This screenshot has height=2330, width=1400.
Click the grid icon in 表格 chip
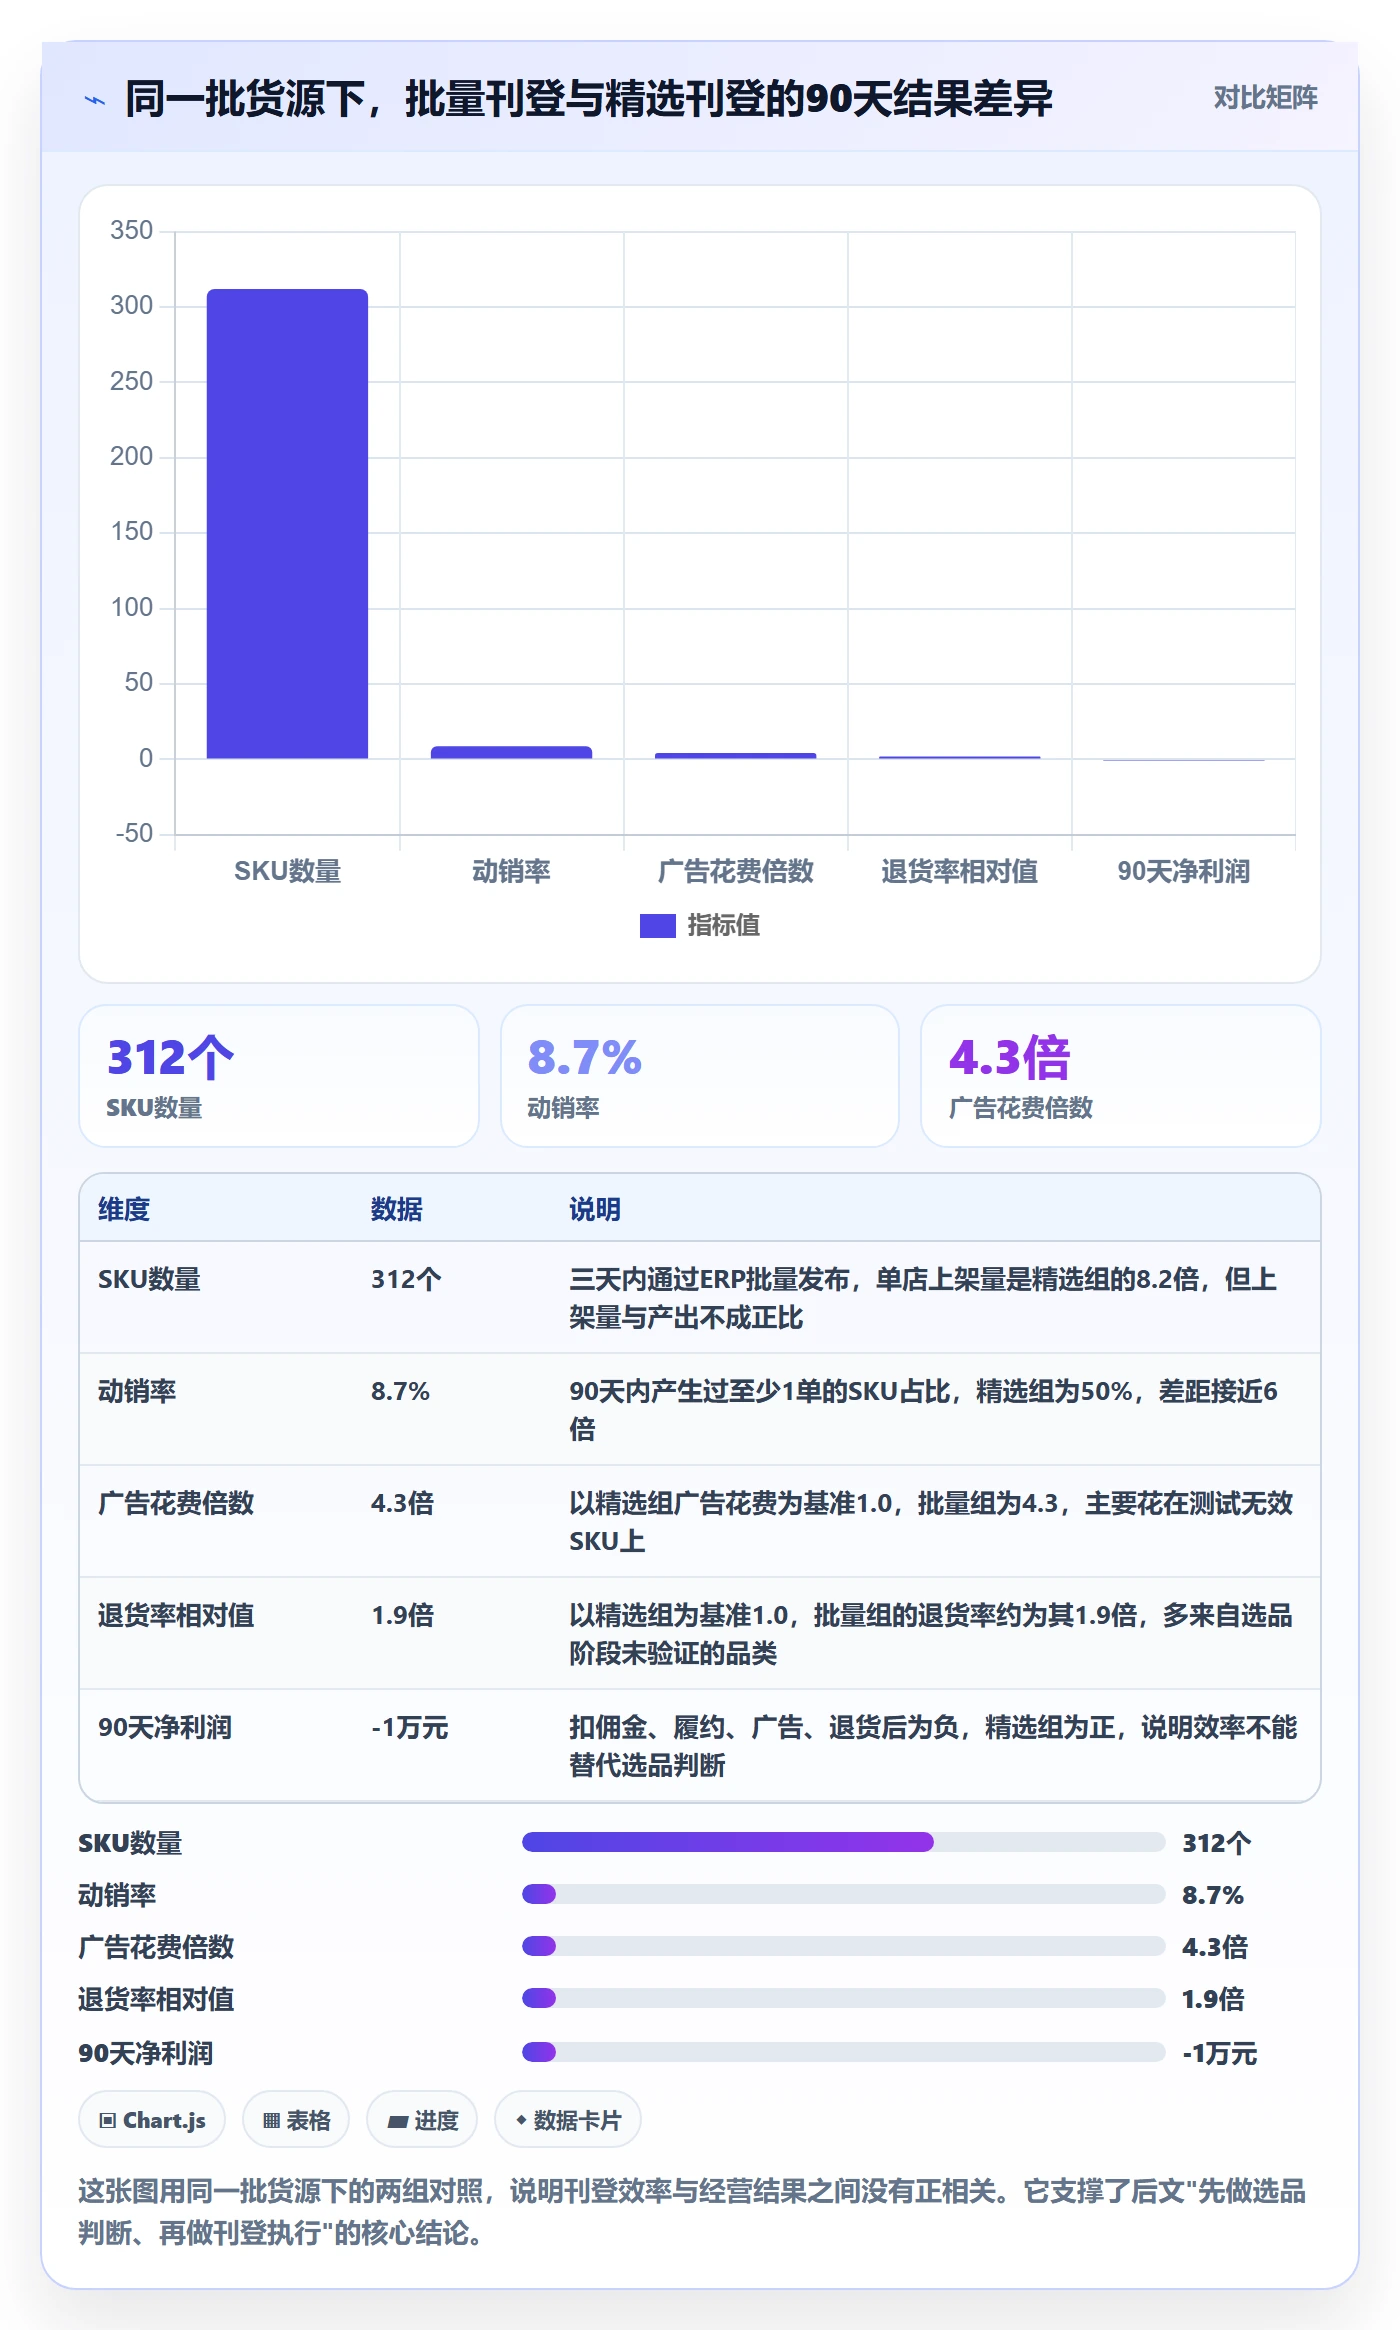tap(271, 2120)
